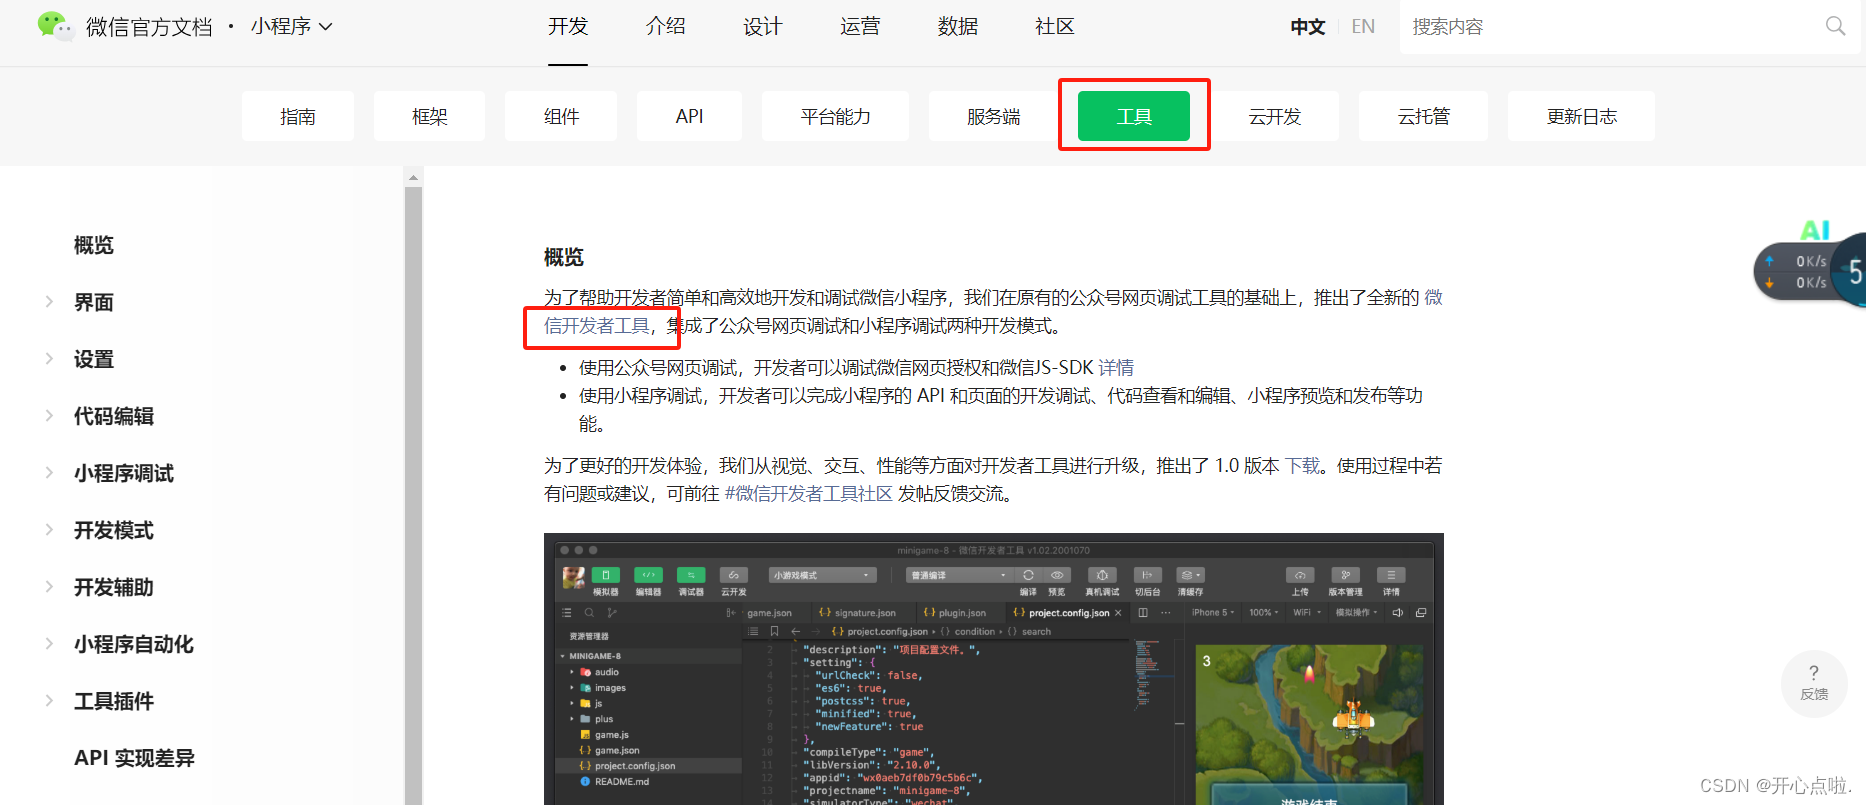Click the 详情 link after JS-SDK
This screenshot has height=805, width=1866.
pos(1116,368)
